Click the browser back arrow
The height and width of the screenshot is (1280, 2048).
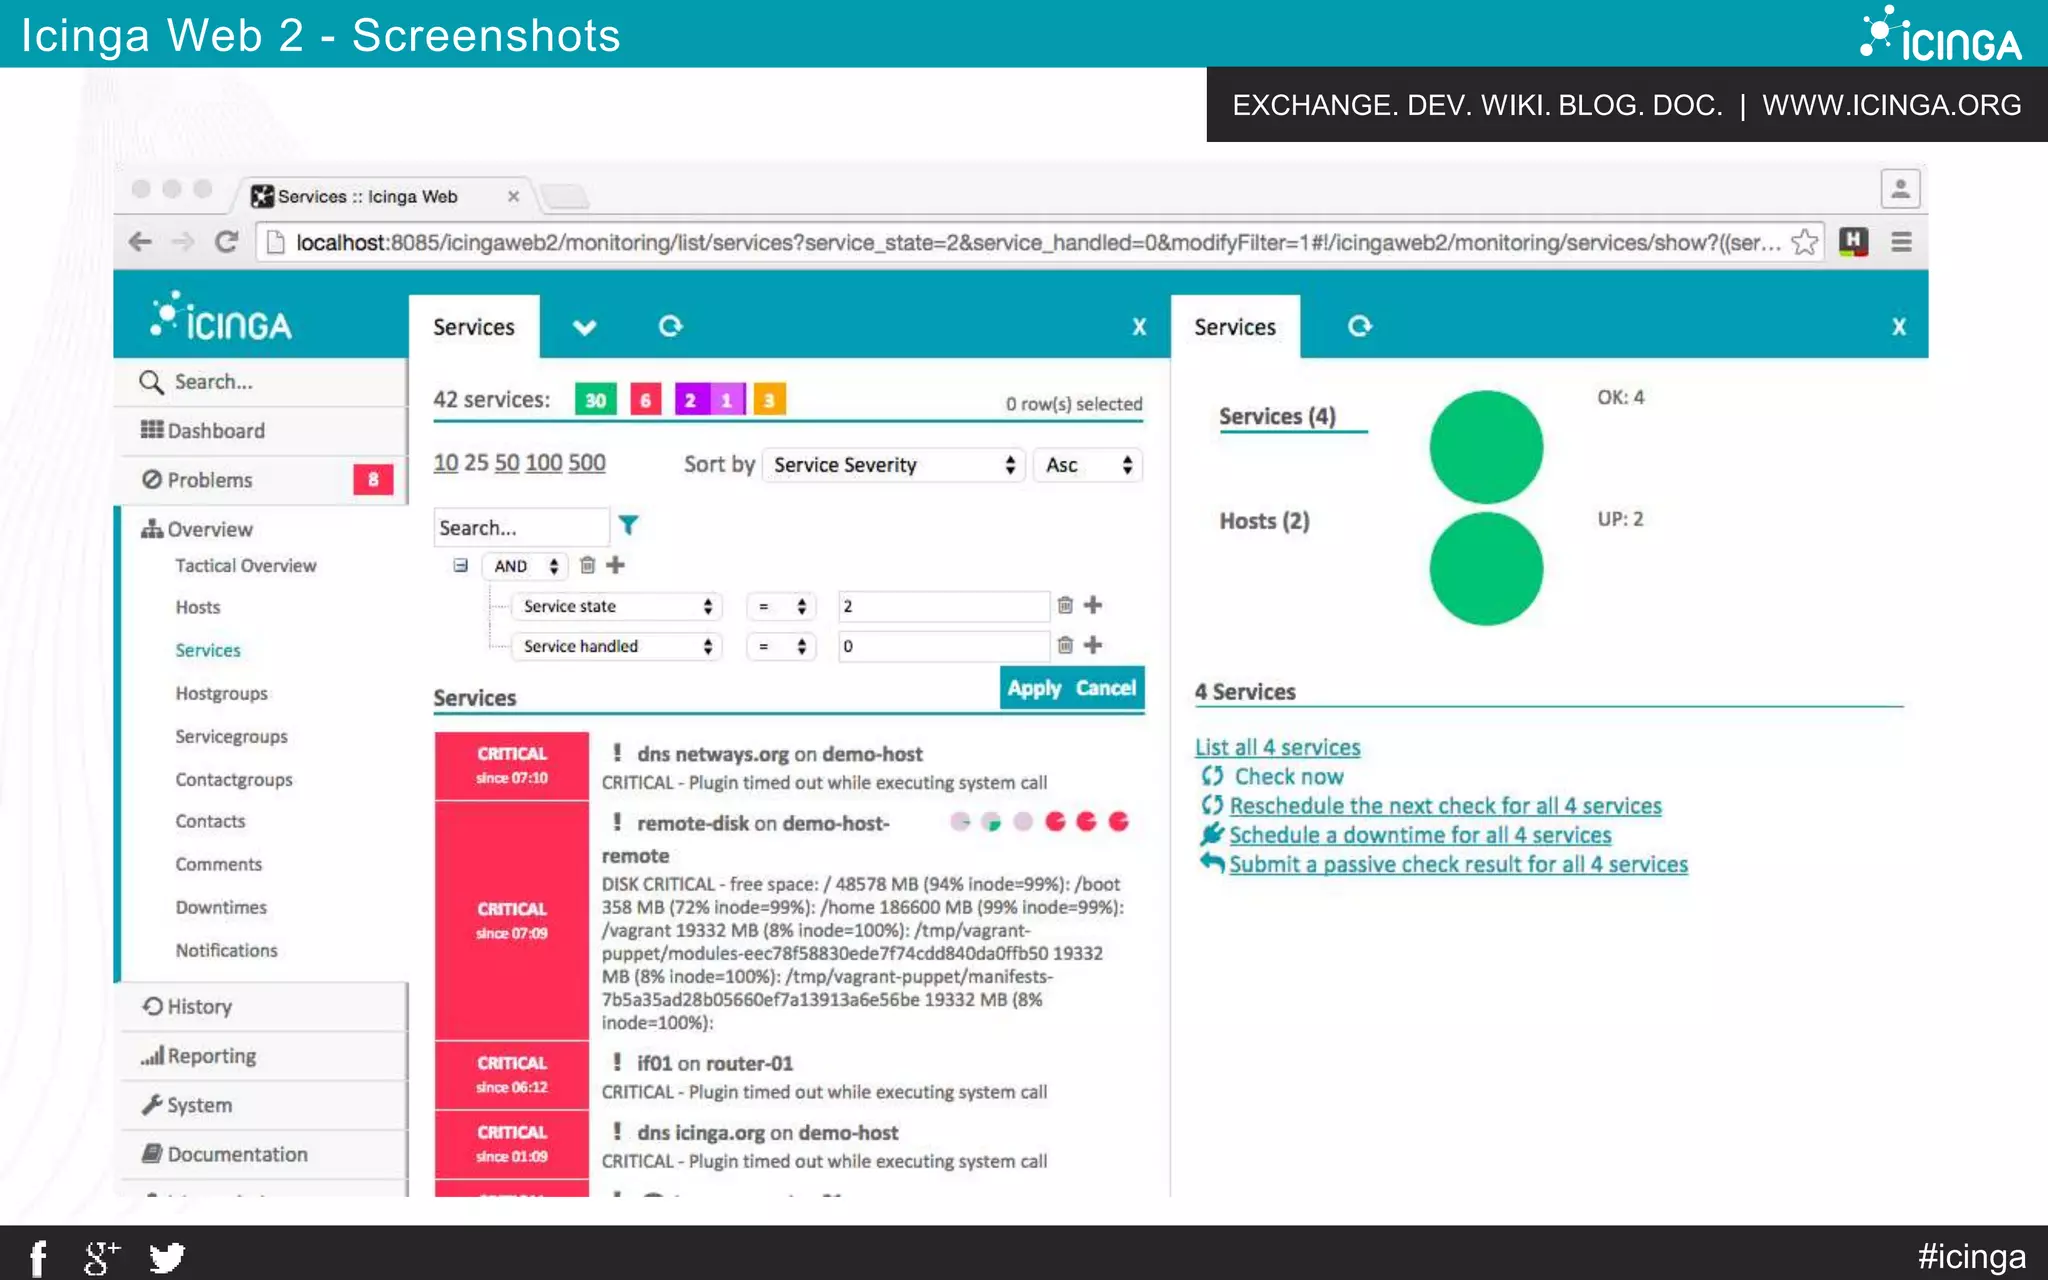(140, 242)
